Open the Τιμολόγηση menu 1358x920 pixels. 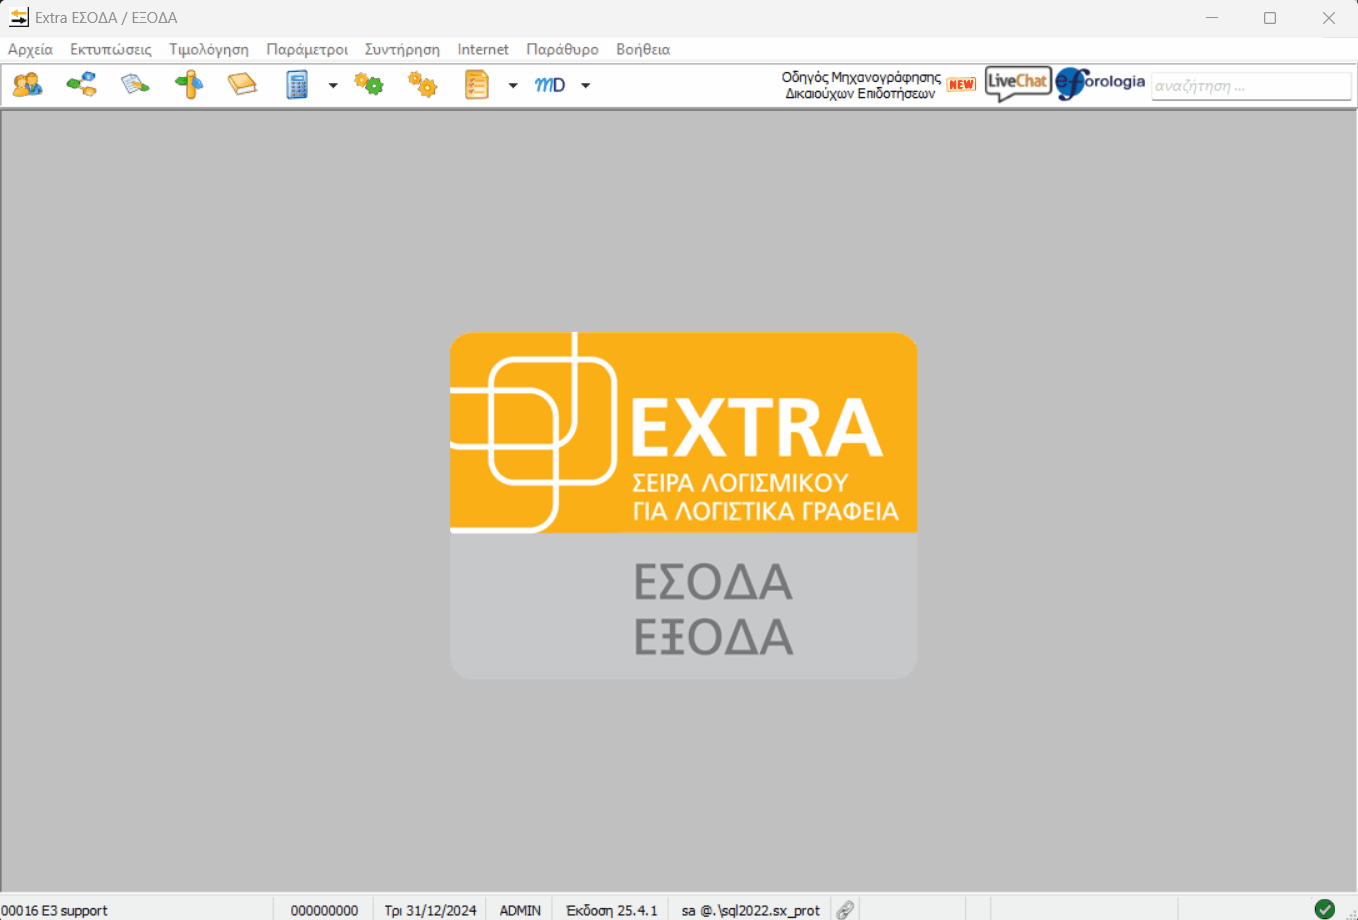click(209, 49)
